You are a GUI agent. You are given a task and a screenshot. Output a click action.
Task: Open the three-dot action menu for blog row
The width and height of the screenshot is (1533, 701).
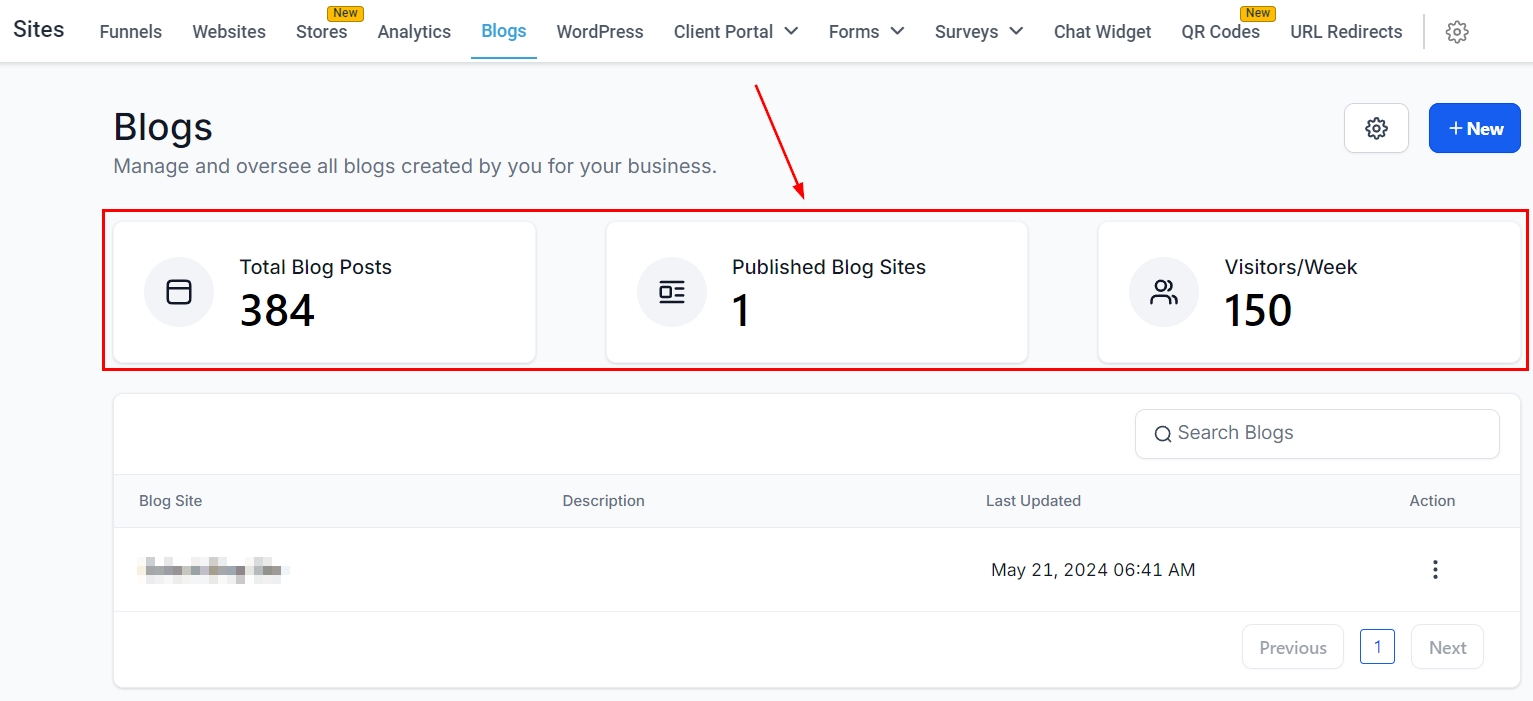(1435, 570)
